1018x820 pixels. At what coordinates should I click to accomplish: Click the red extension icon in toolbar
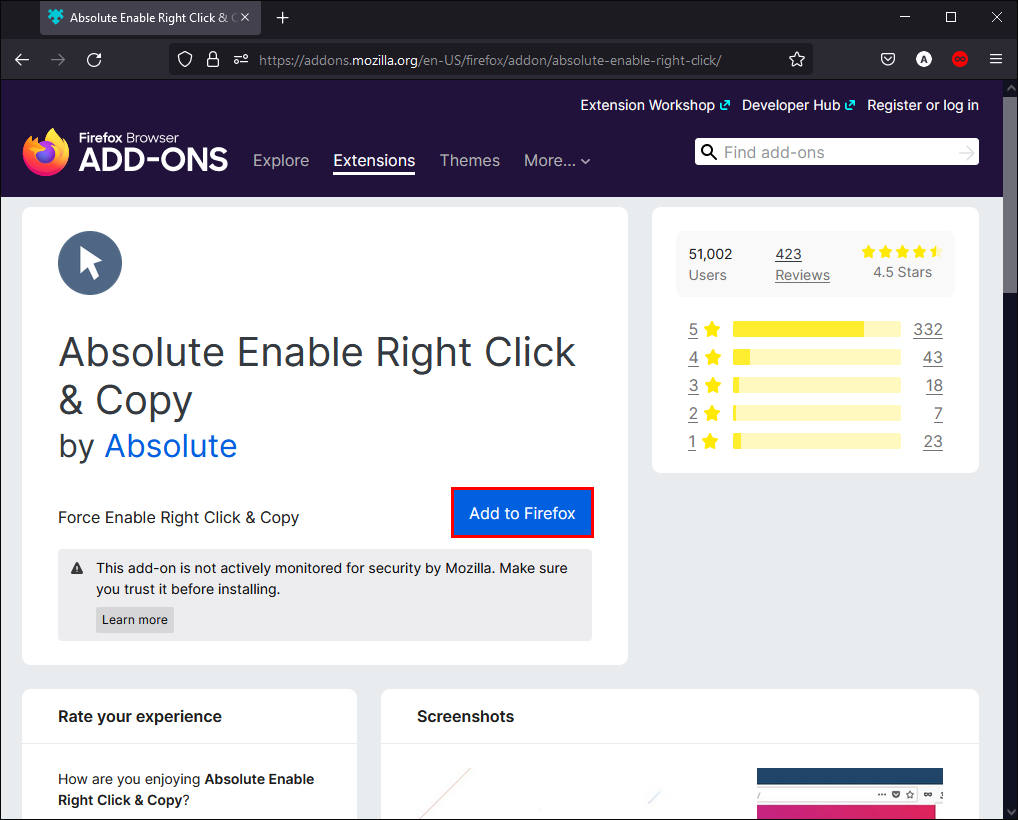[x=960, y=60]
